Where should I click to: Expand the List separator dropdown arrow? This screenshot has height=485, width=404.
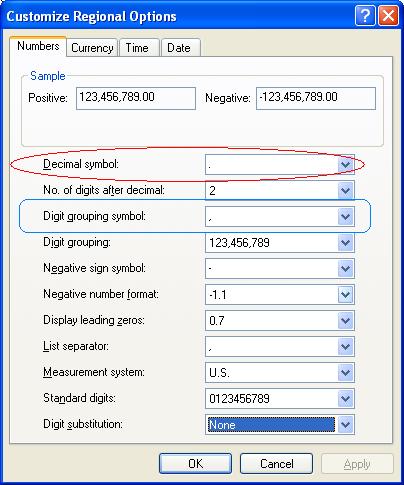(x=345, y=346)
